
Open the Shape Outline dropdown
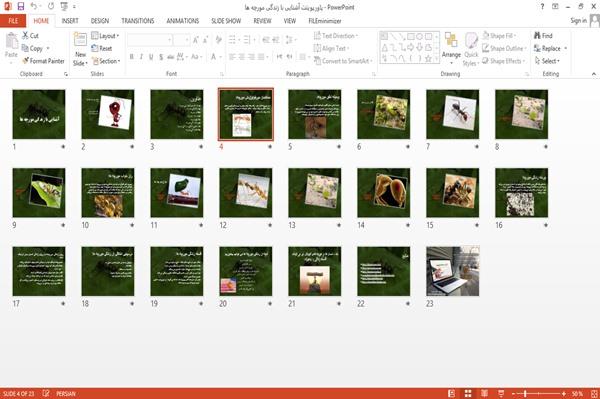point(504,48)
